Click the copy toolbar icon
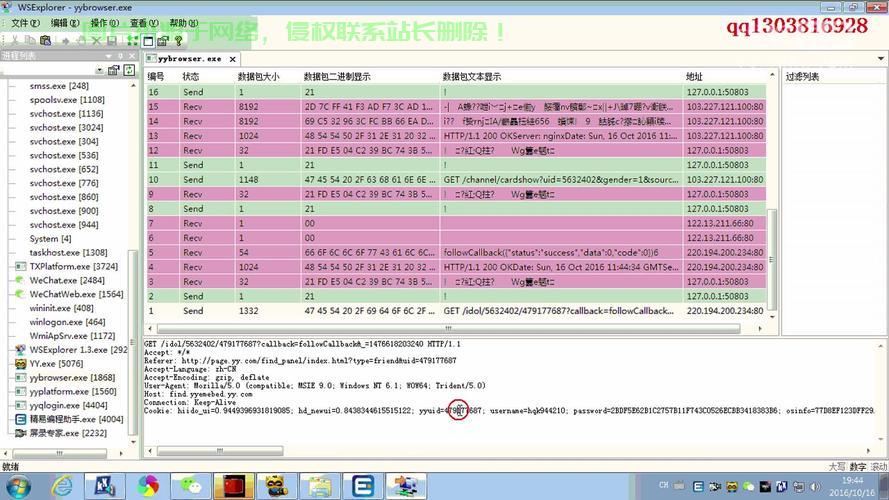 30,41
